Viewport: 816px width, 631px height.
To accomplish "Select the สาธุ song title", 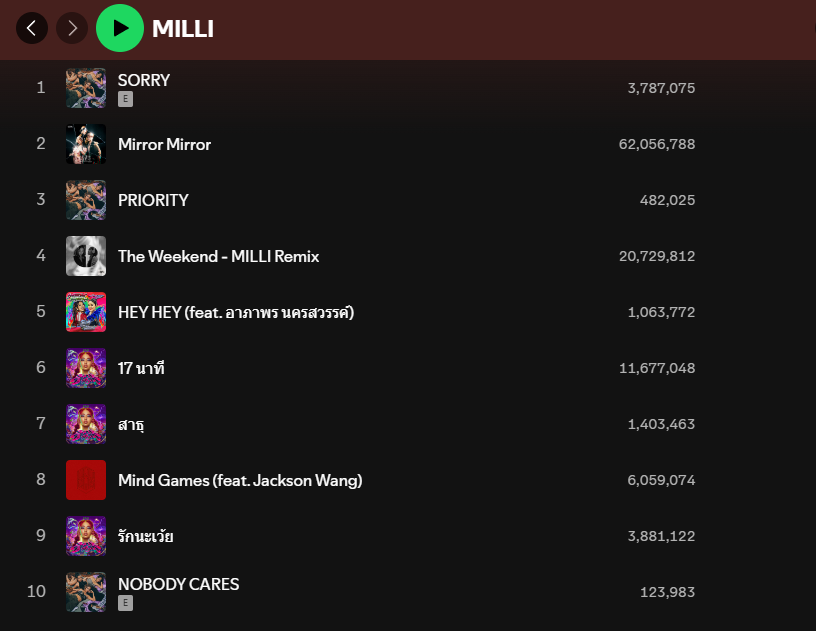I will point(131,424).
